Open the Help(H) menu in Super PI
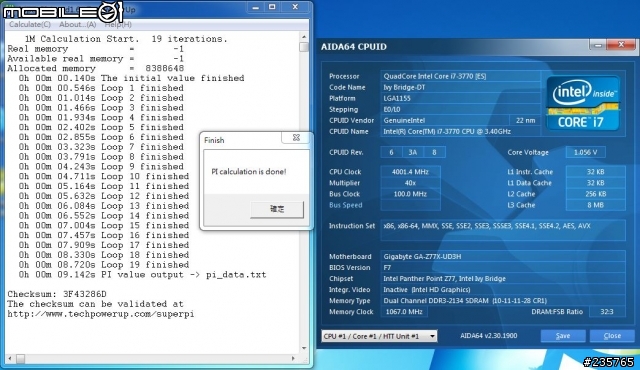The width and height of the screenshot is (640, 370). pyautogui.click(x=118, y=24)
